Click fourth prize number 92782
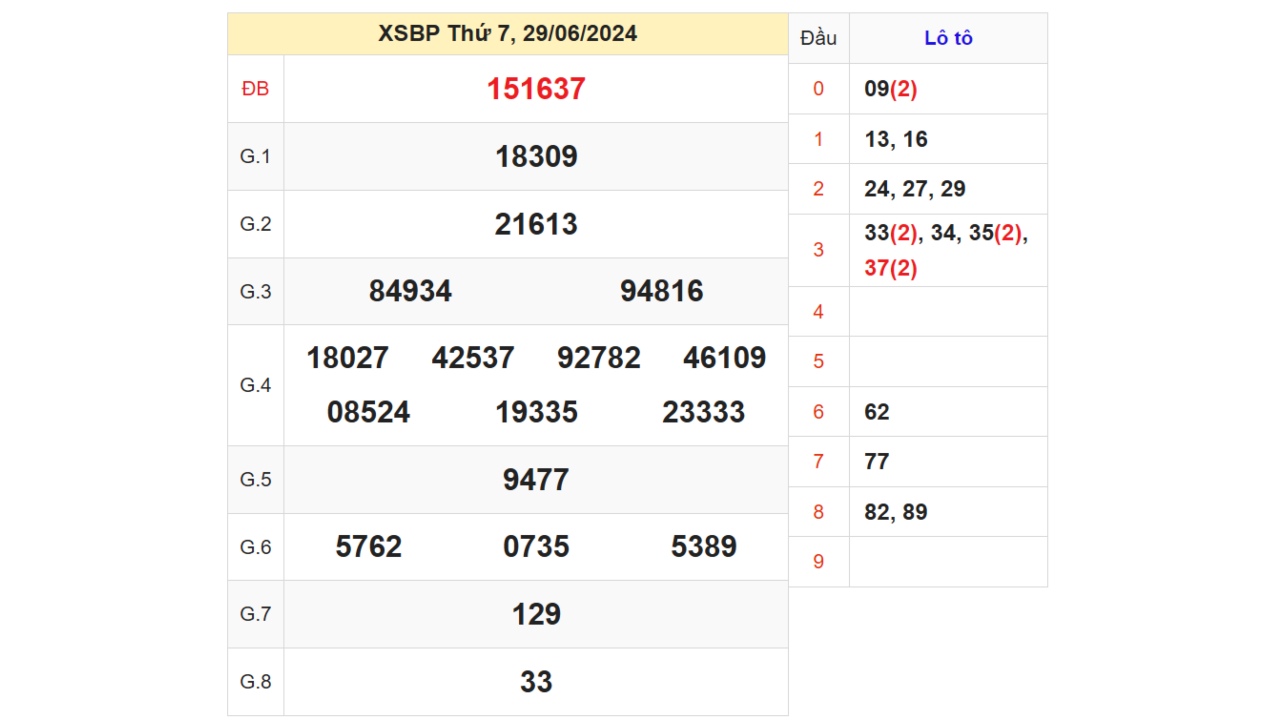The height and width of the screenshot is (720, 1280). (x=599, y=358)
